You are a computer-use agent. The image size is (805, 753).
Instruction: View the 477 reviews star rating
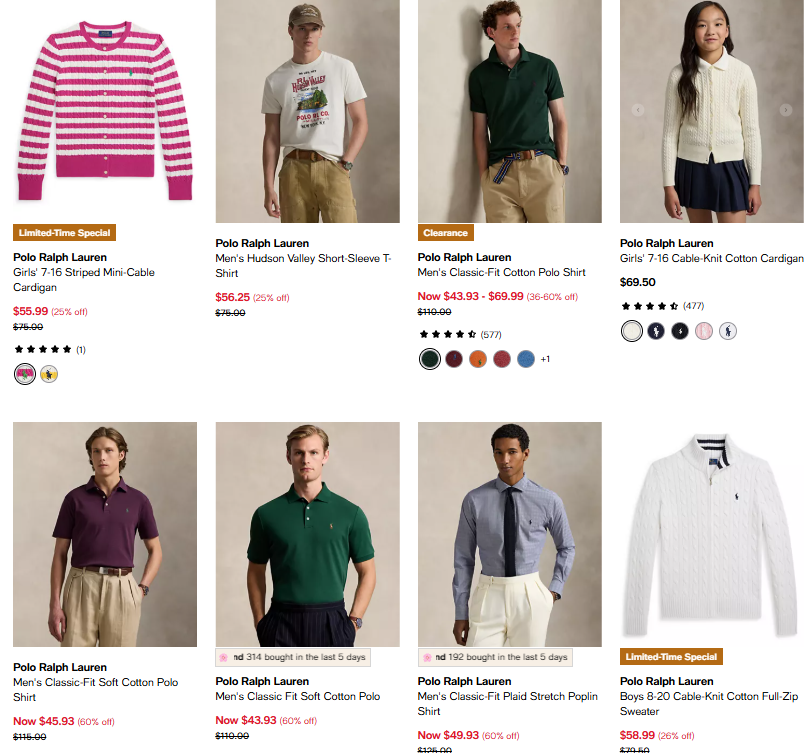point(662,306)
